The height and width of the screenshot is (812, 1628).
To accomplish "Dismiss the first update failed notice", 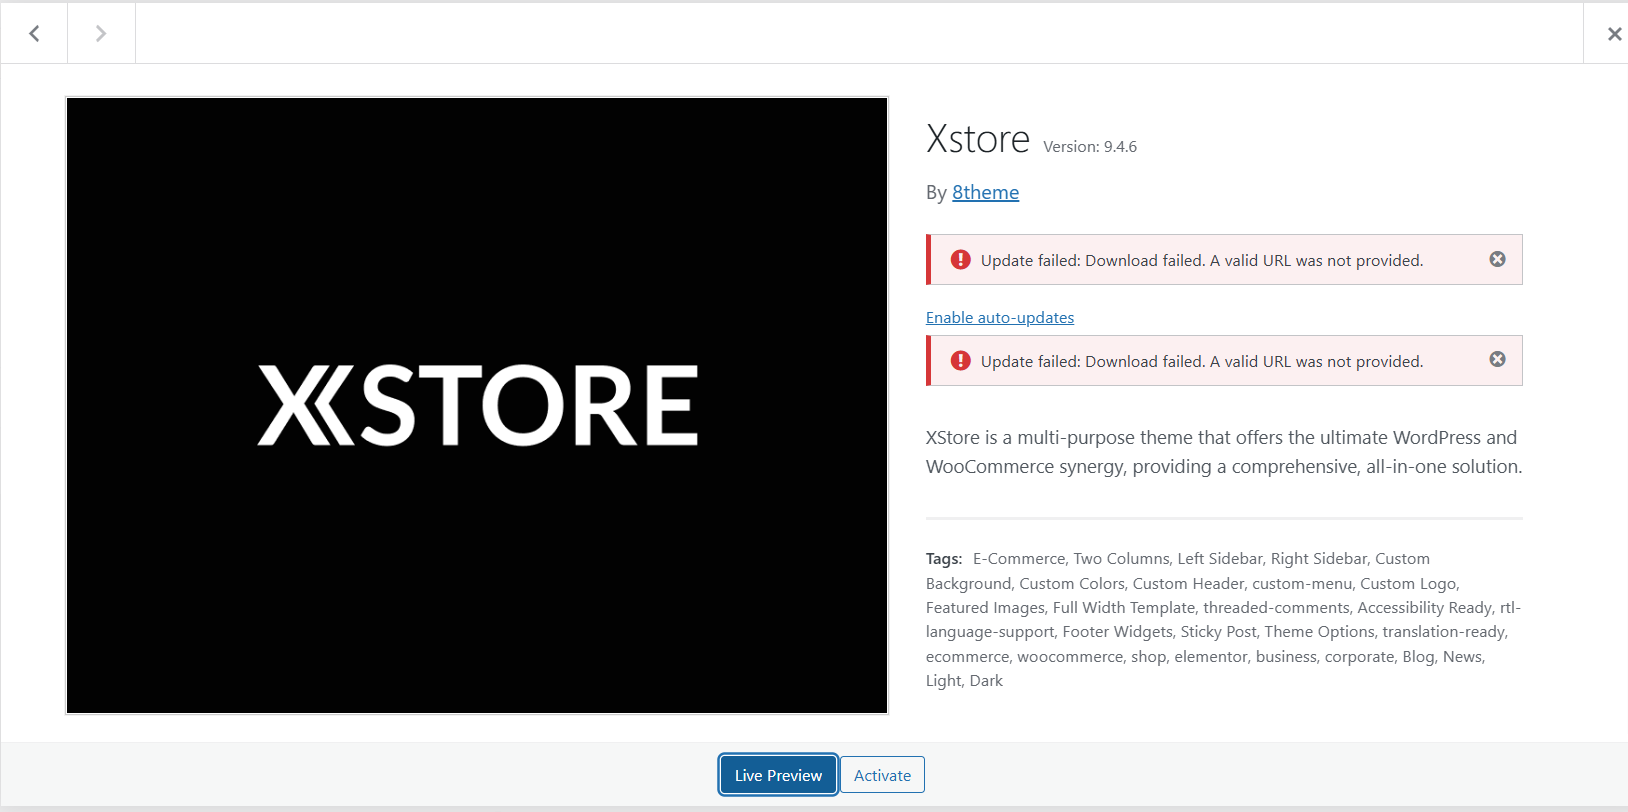I will (x=1497, y=259).
